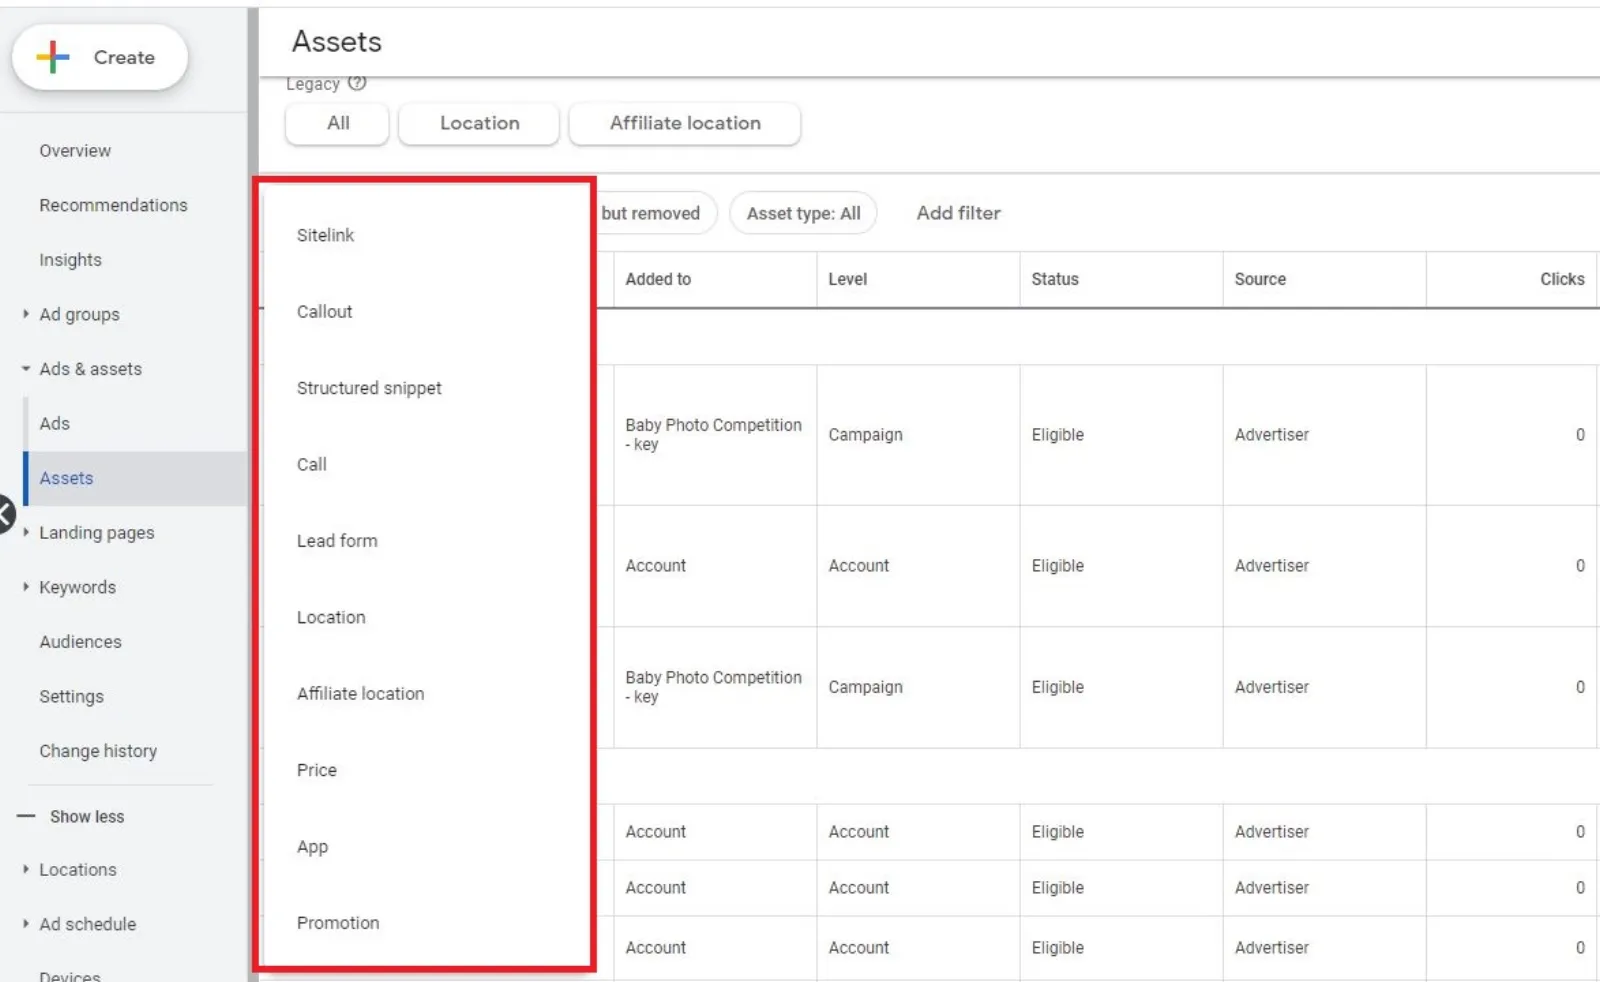
Task: Click the Create button with plus icon
Action: (100, 58)
